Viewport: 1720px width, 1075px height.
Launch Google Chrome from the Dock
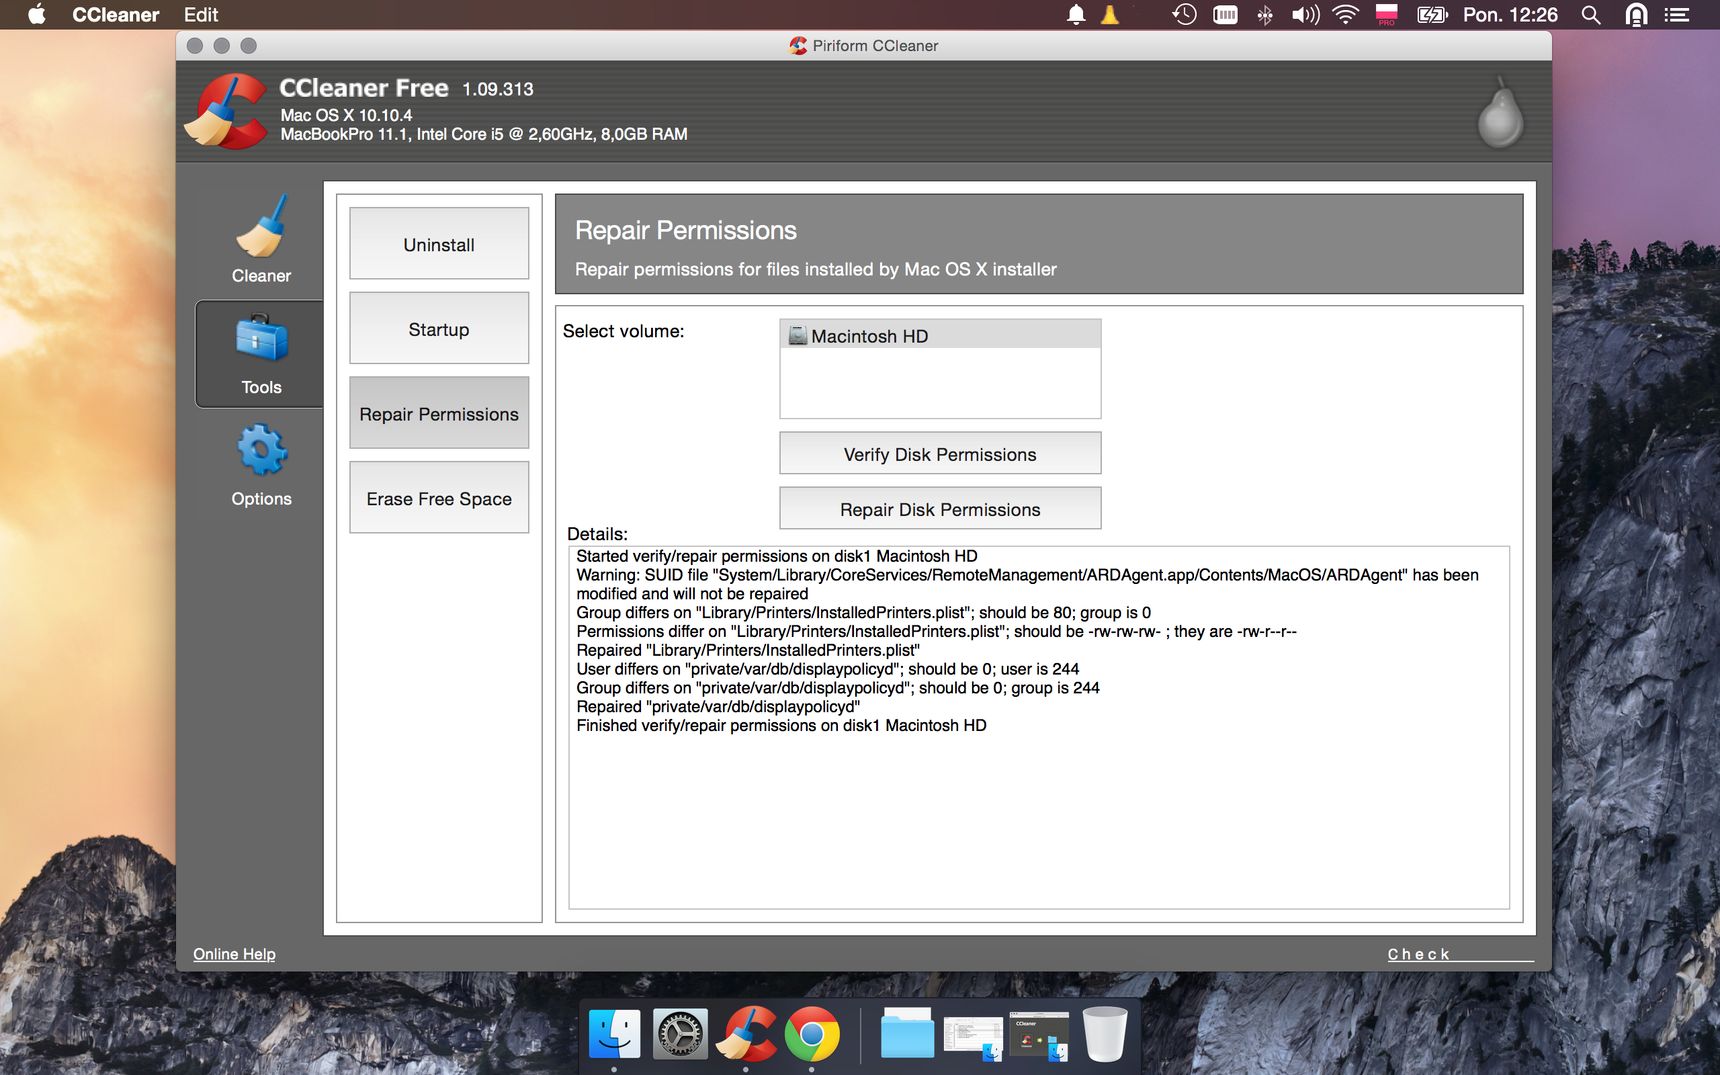point(812,1034)
